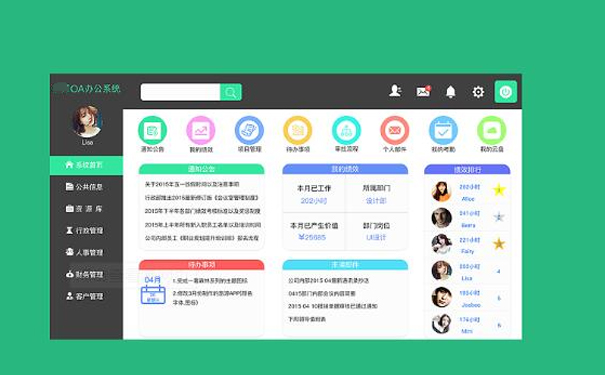Open the mail starting 公司内部2015
Screen dimensions: 605x375
point(328,280)
